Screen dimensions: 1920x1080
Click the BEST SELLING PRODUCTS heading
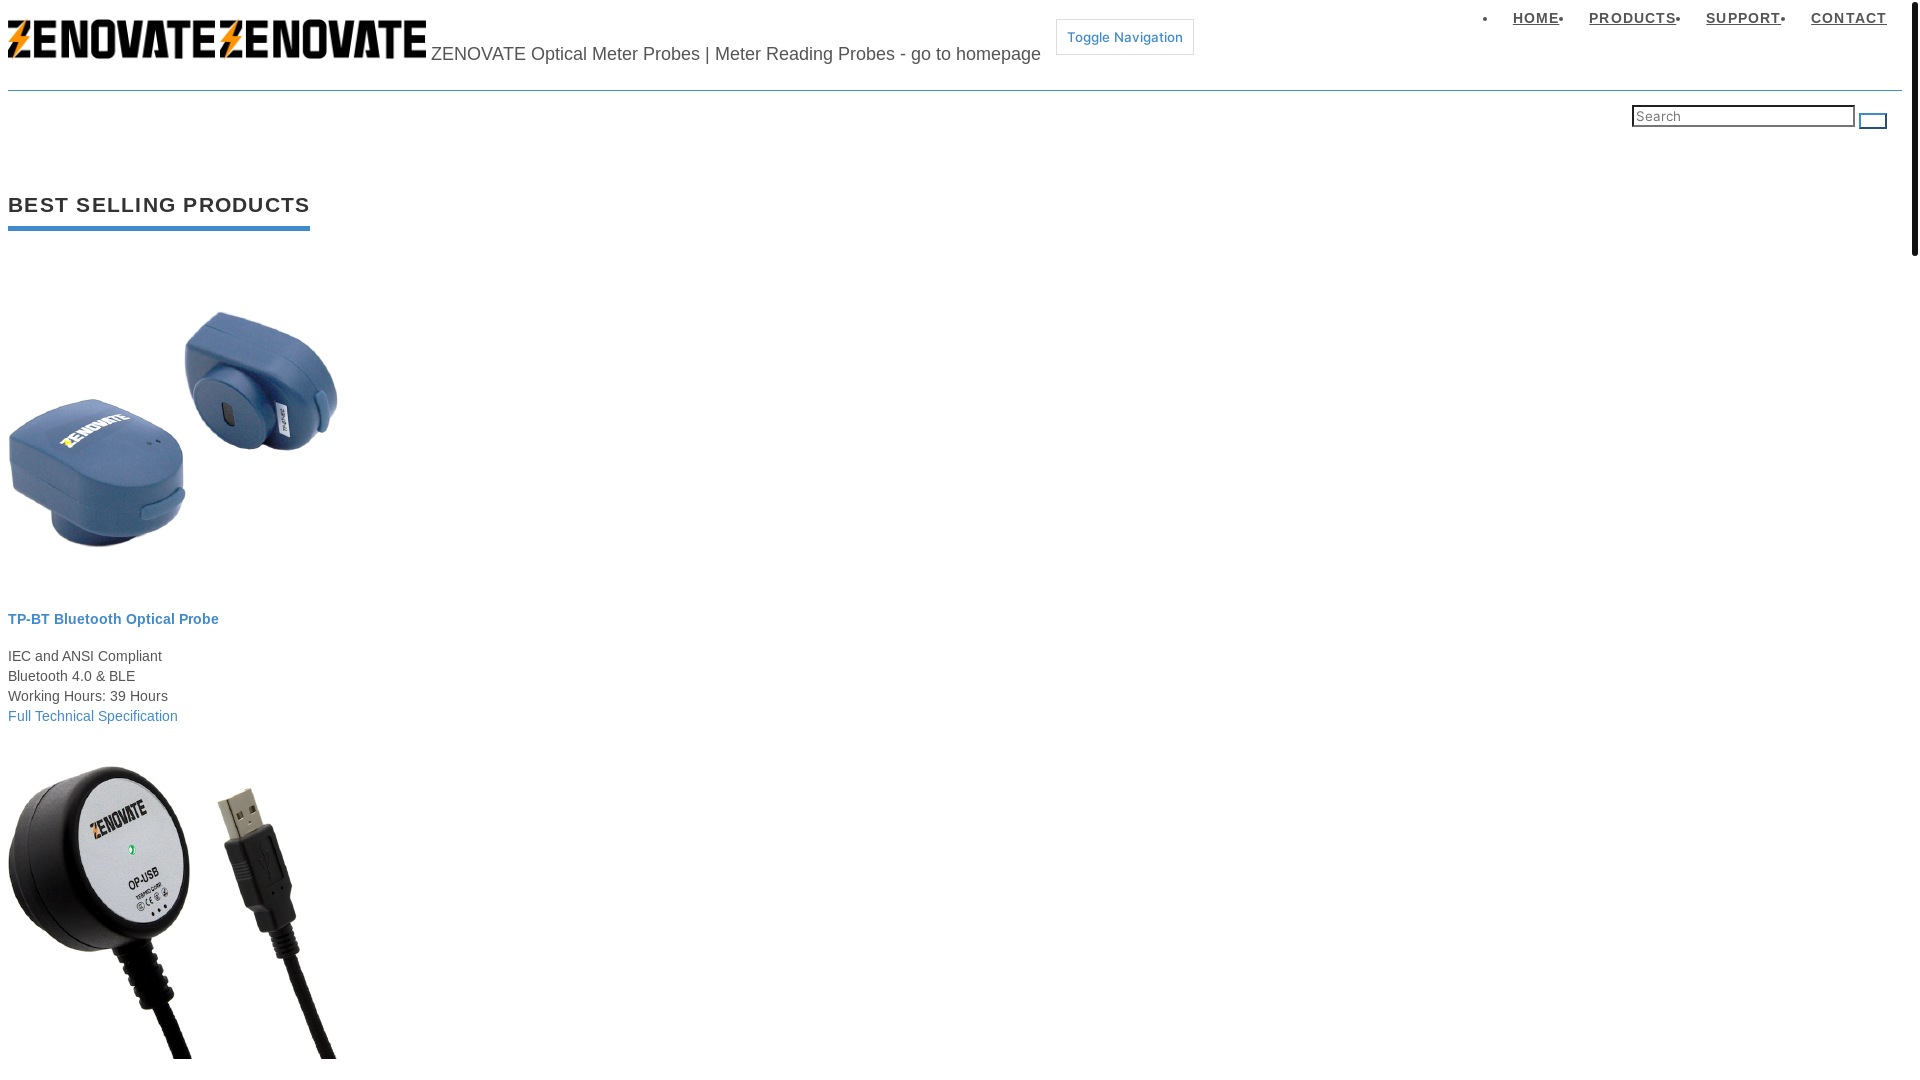159,205
